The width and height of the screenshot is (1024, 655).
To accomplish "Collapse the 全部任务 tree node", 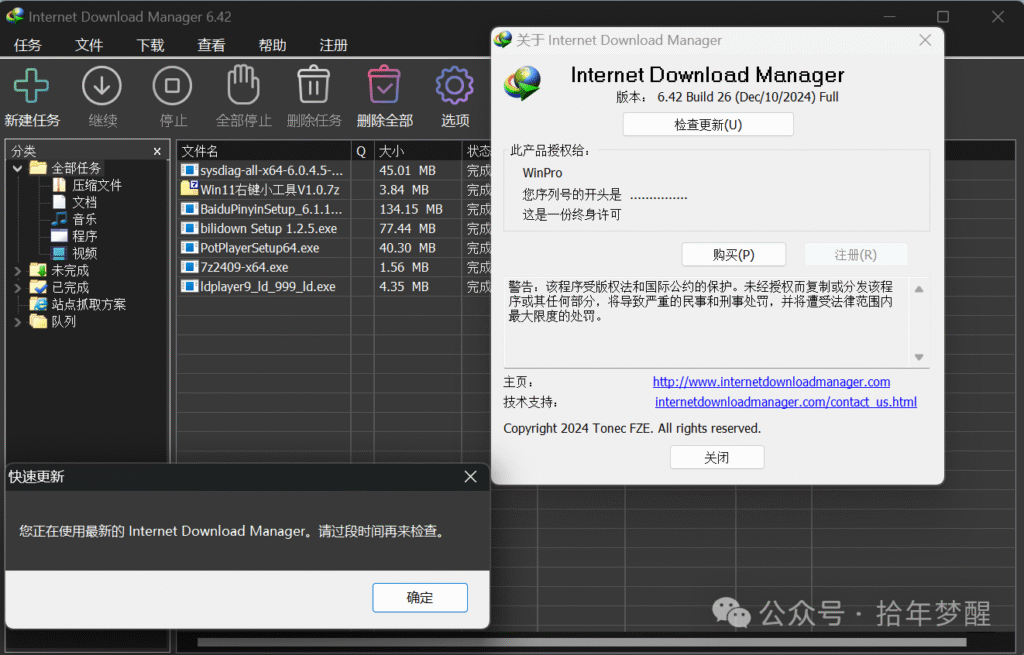I will pos(18,168).
